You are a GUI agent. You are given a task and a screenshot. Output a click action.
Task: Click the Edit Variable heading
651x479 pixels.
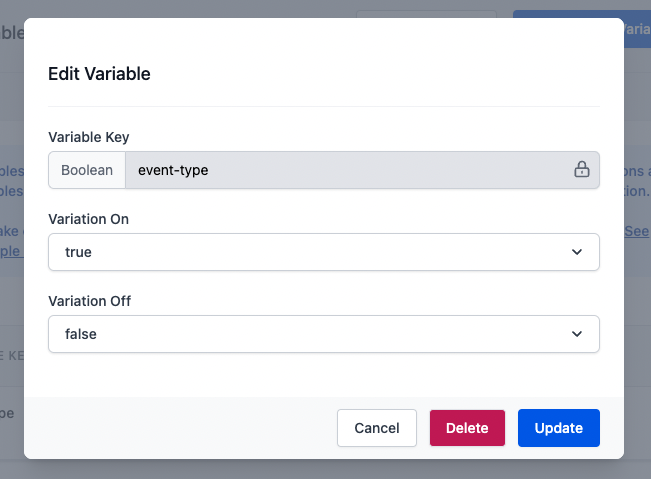click(x=99, y=73)
